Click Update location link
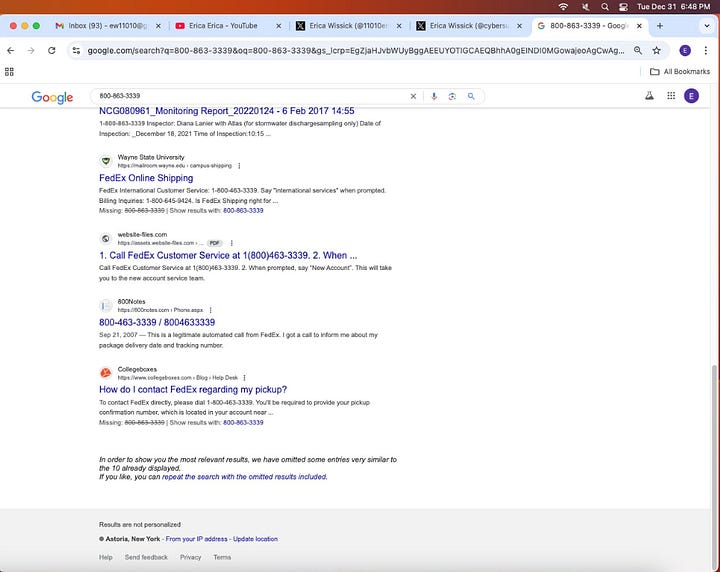This screenshot has width=720, height=572. [x=255, y=539]
